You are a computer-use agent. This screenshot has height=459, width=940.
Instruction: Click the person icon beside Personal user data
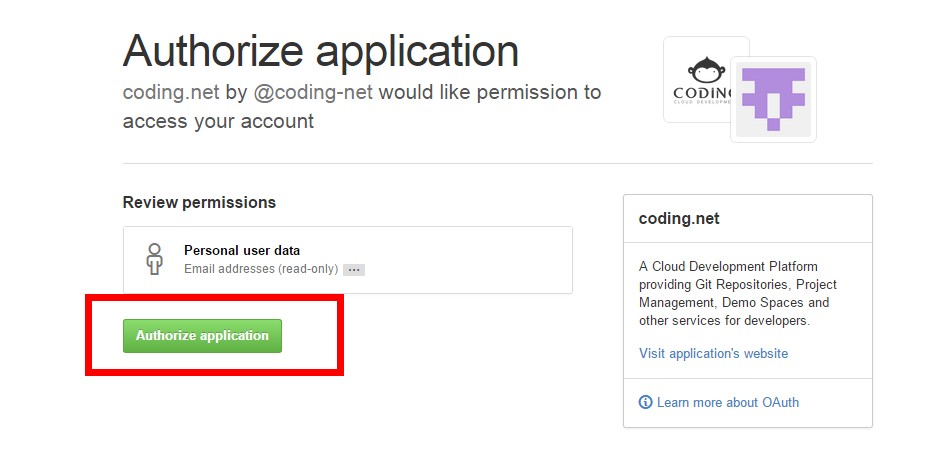point(154,259)
